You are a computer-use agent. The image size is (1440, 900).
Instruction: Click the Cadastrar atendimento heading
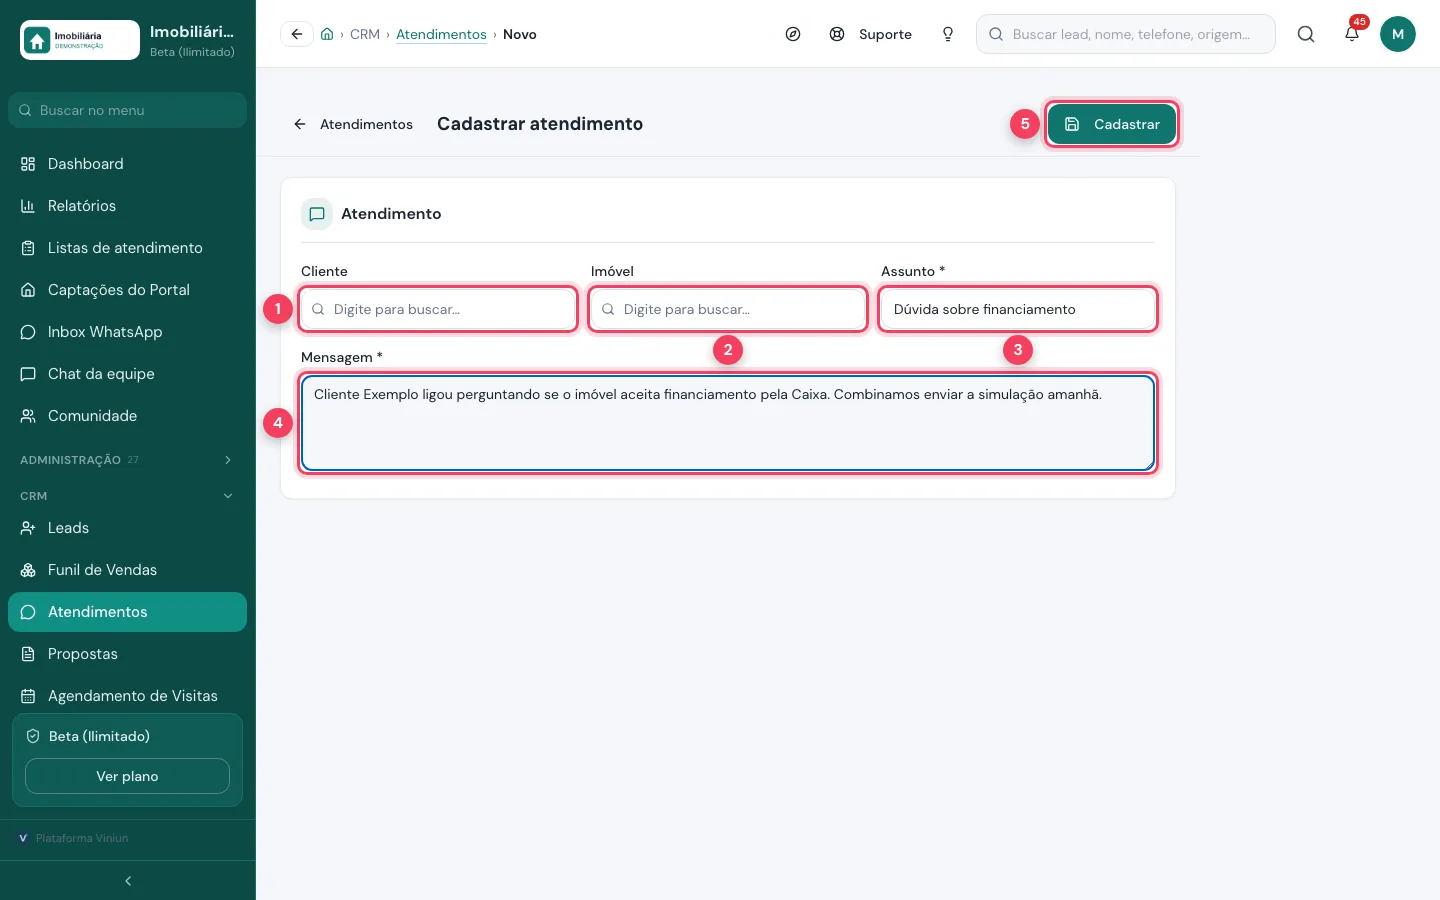(540, 124)
